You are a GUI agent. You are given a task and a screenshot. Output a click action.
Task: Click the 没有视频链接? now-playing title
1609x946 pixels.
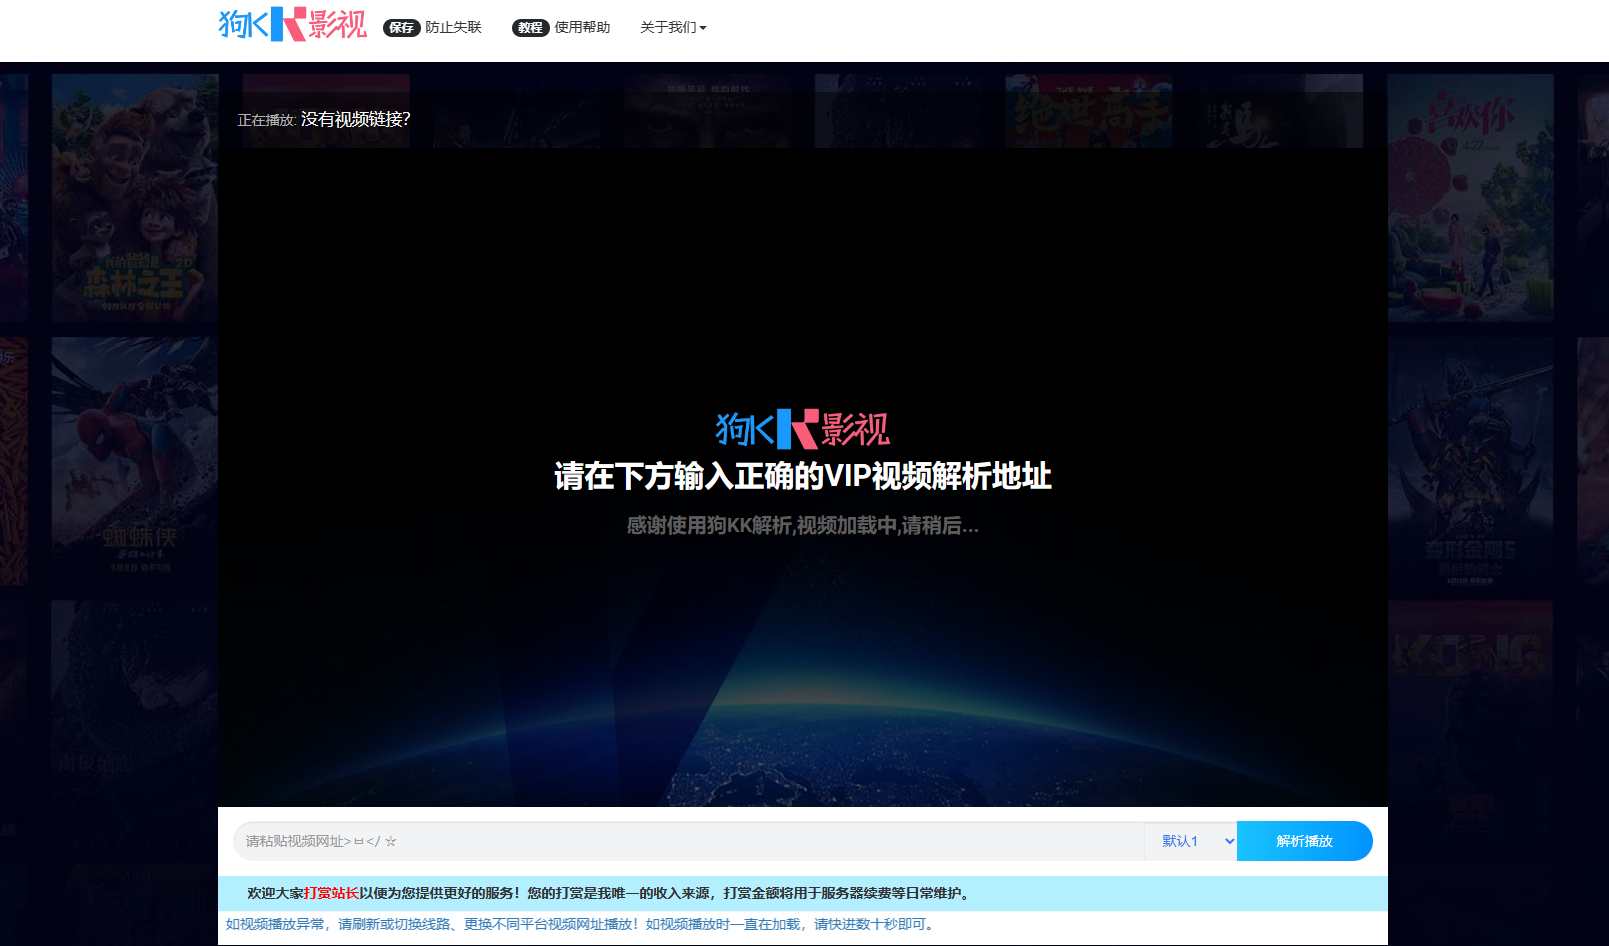(355, 120)
